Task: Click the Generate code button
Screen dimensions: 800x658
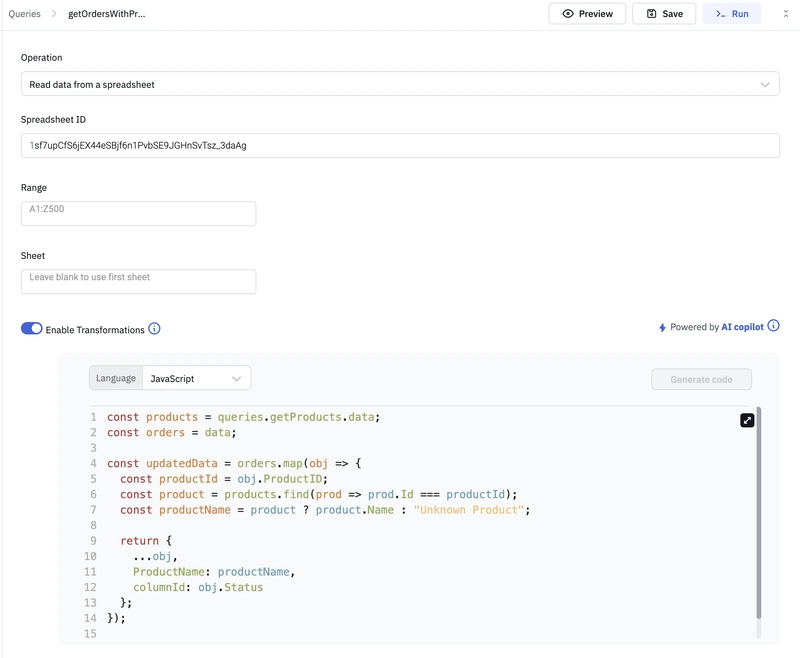Action: pyautogui.click(x=701, y=379)
